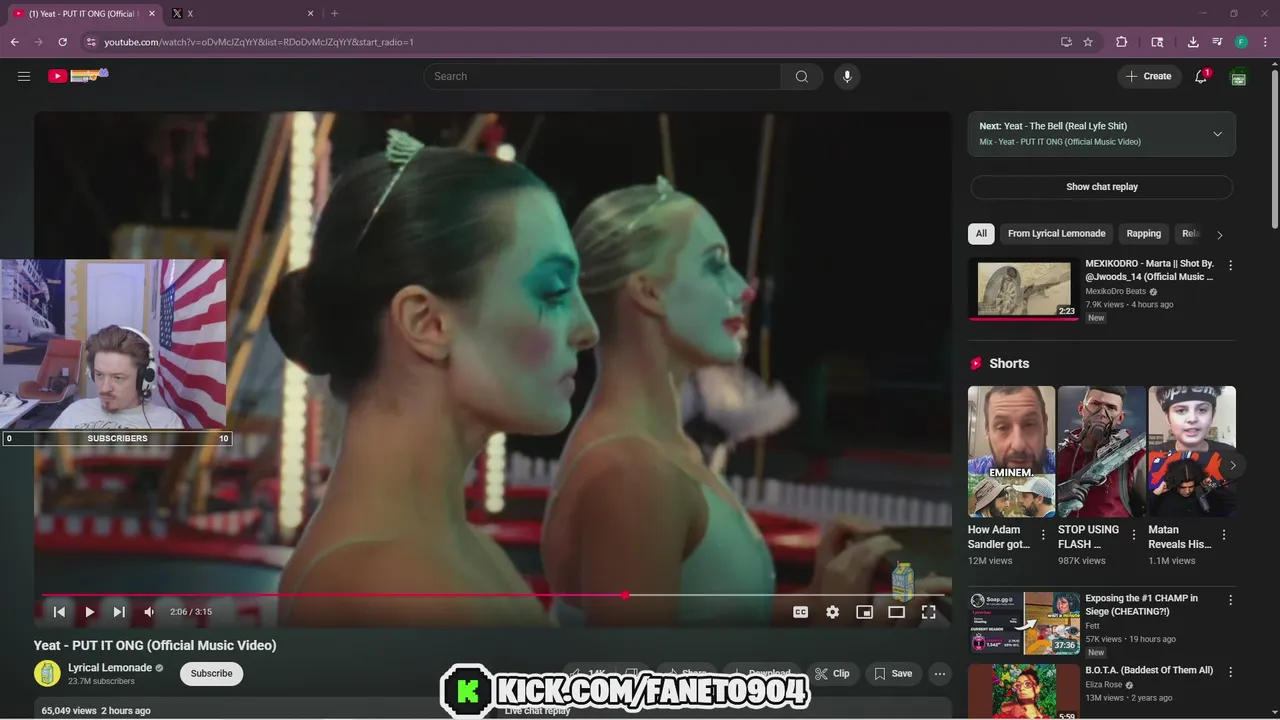The height and width of the screenshot is (720, 1280).
Task: Open the Lyrical Lemonade channel avatar
Action: 47,674
